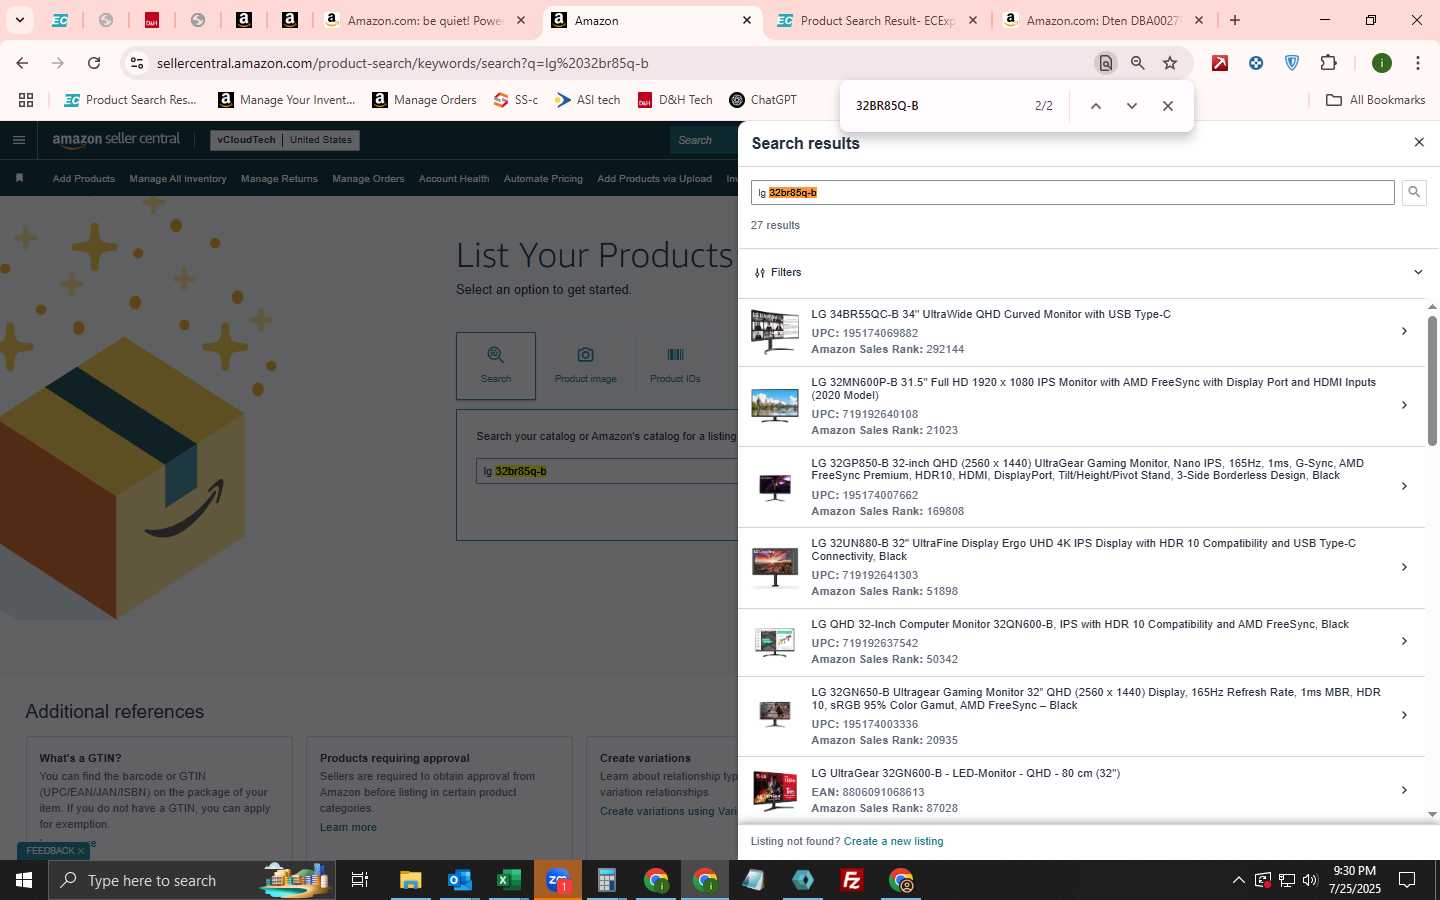Open LG 34BR55QC-B product thumbnail
Viewport: 1440px width, 900px height.
point(775,331)
